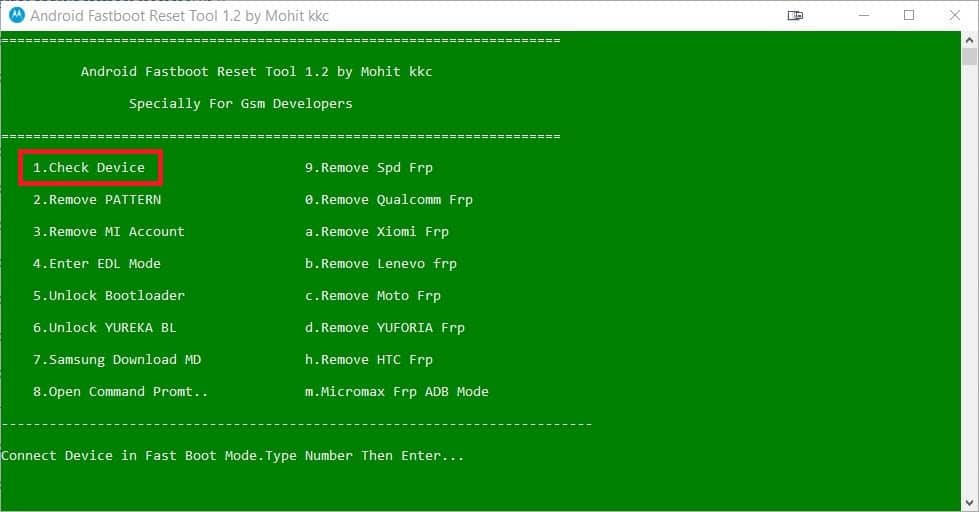Image resolution: width=979 pixels, height=512 pixels.
Task: Select '6.Unlock YUREKA BL' option text
Action: pyautogui.click(x=104, y=328)
